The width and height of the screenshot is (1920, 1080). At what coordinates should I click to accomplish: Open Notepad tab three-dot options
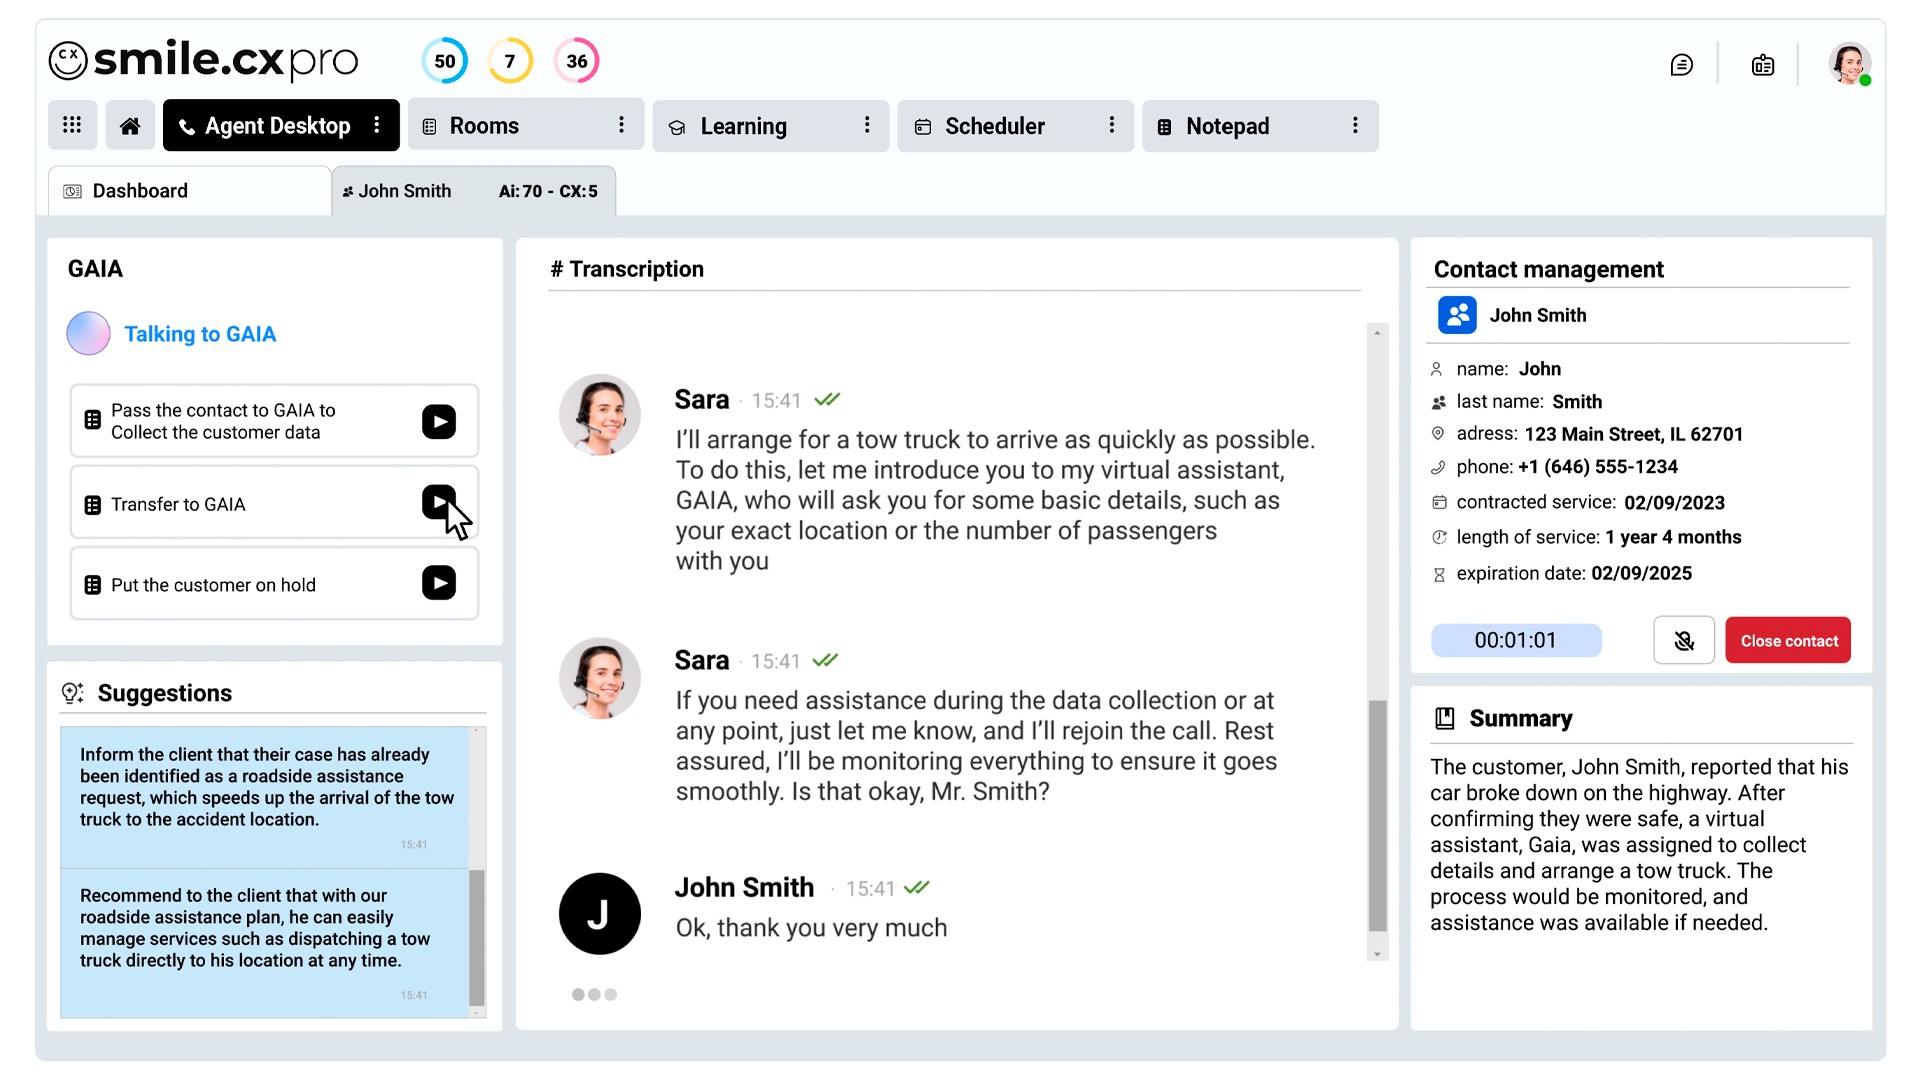1355,125
